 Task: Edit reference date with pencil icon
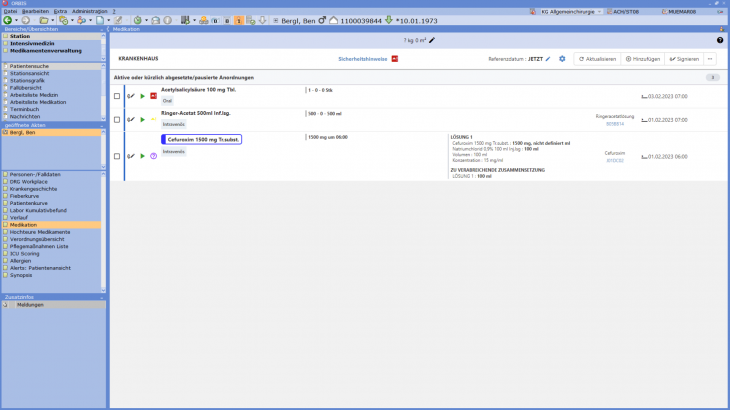click(x=548, y=59)
